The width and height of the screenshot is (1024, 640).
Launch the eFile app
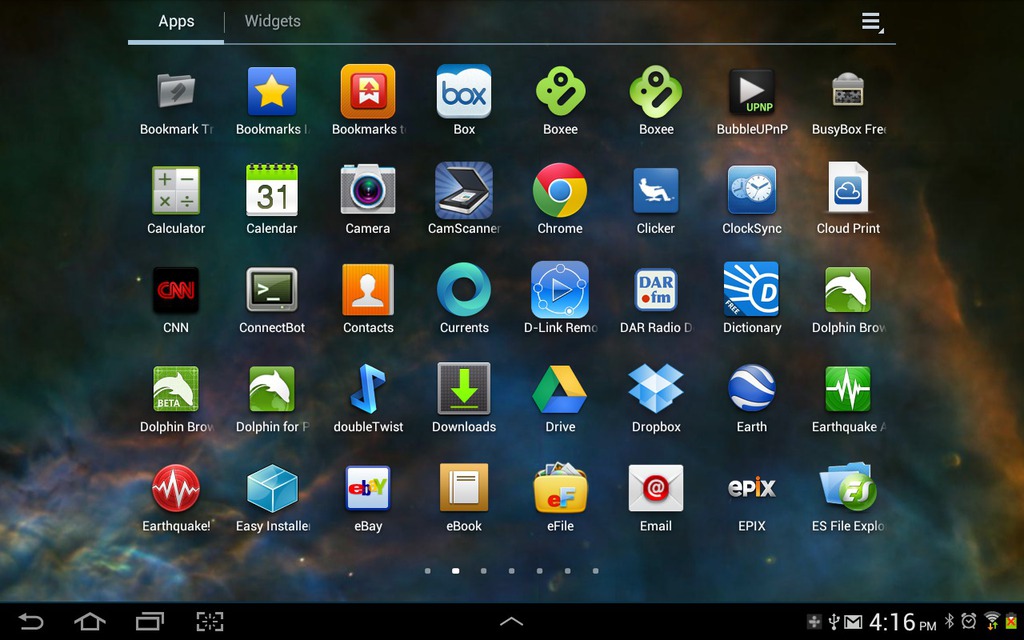[560, 488]
